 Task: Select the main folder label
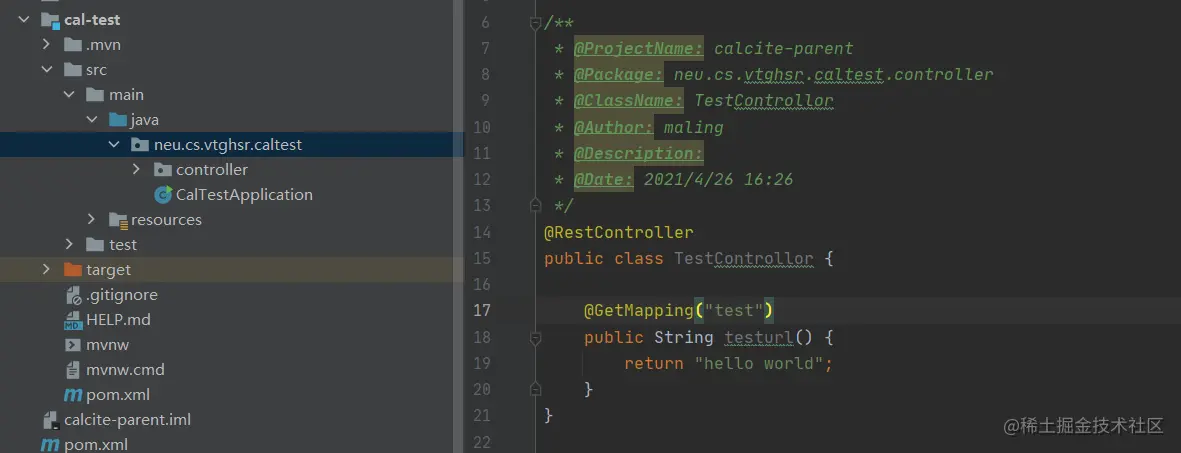(x=126, y=95)
